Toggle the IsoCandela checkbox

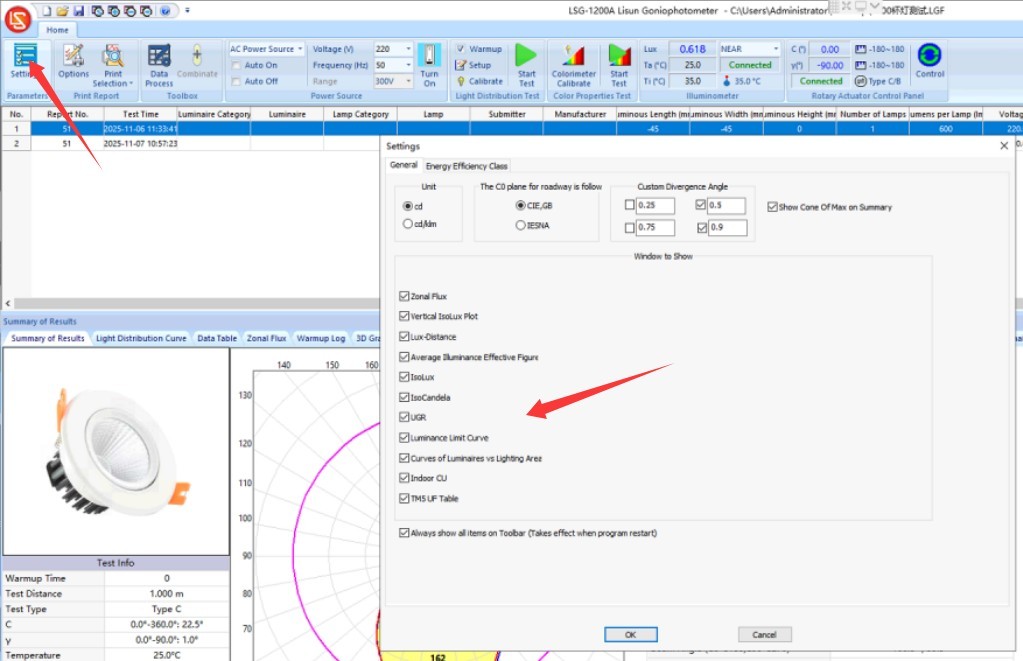[404, 397]
